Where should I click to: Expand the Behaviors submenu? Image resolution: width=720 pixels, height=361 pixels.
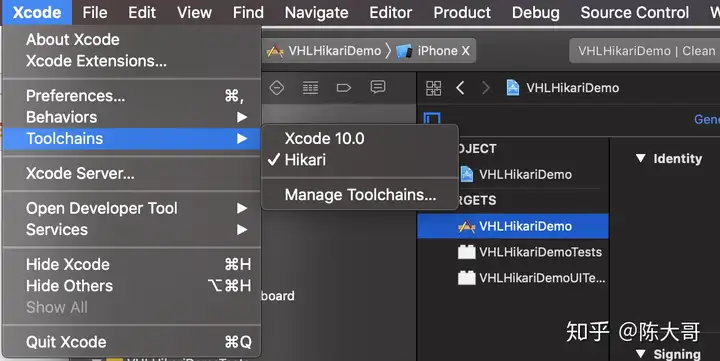point(132,117)
